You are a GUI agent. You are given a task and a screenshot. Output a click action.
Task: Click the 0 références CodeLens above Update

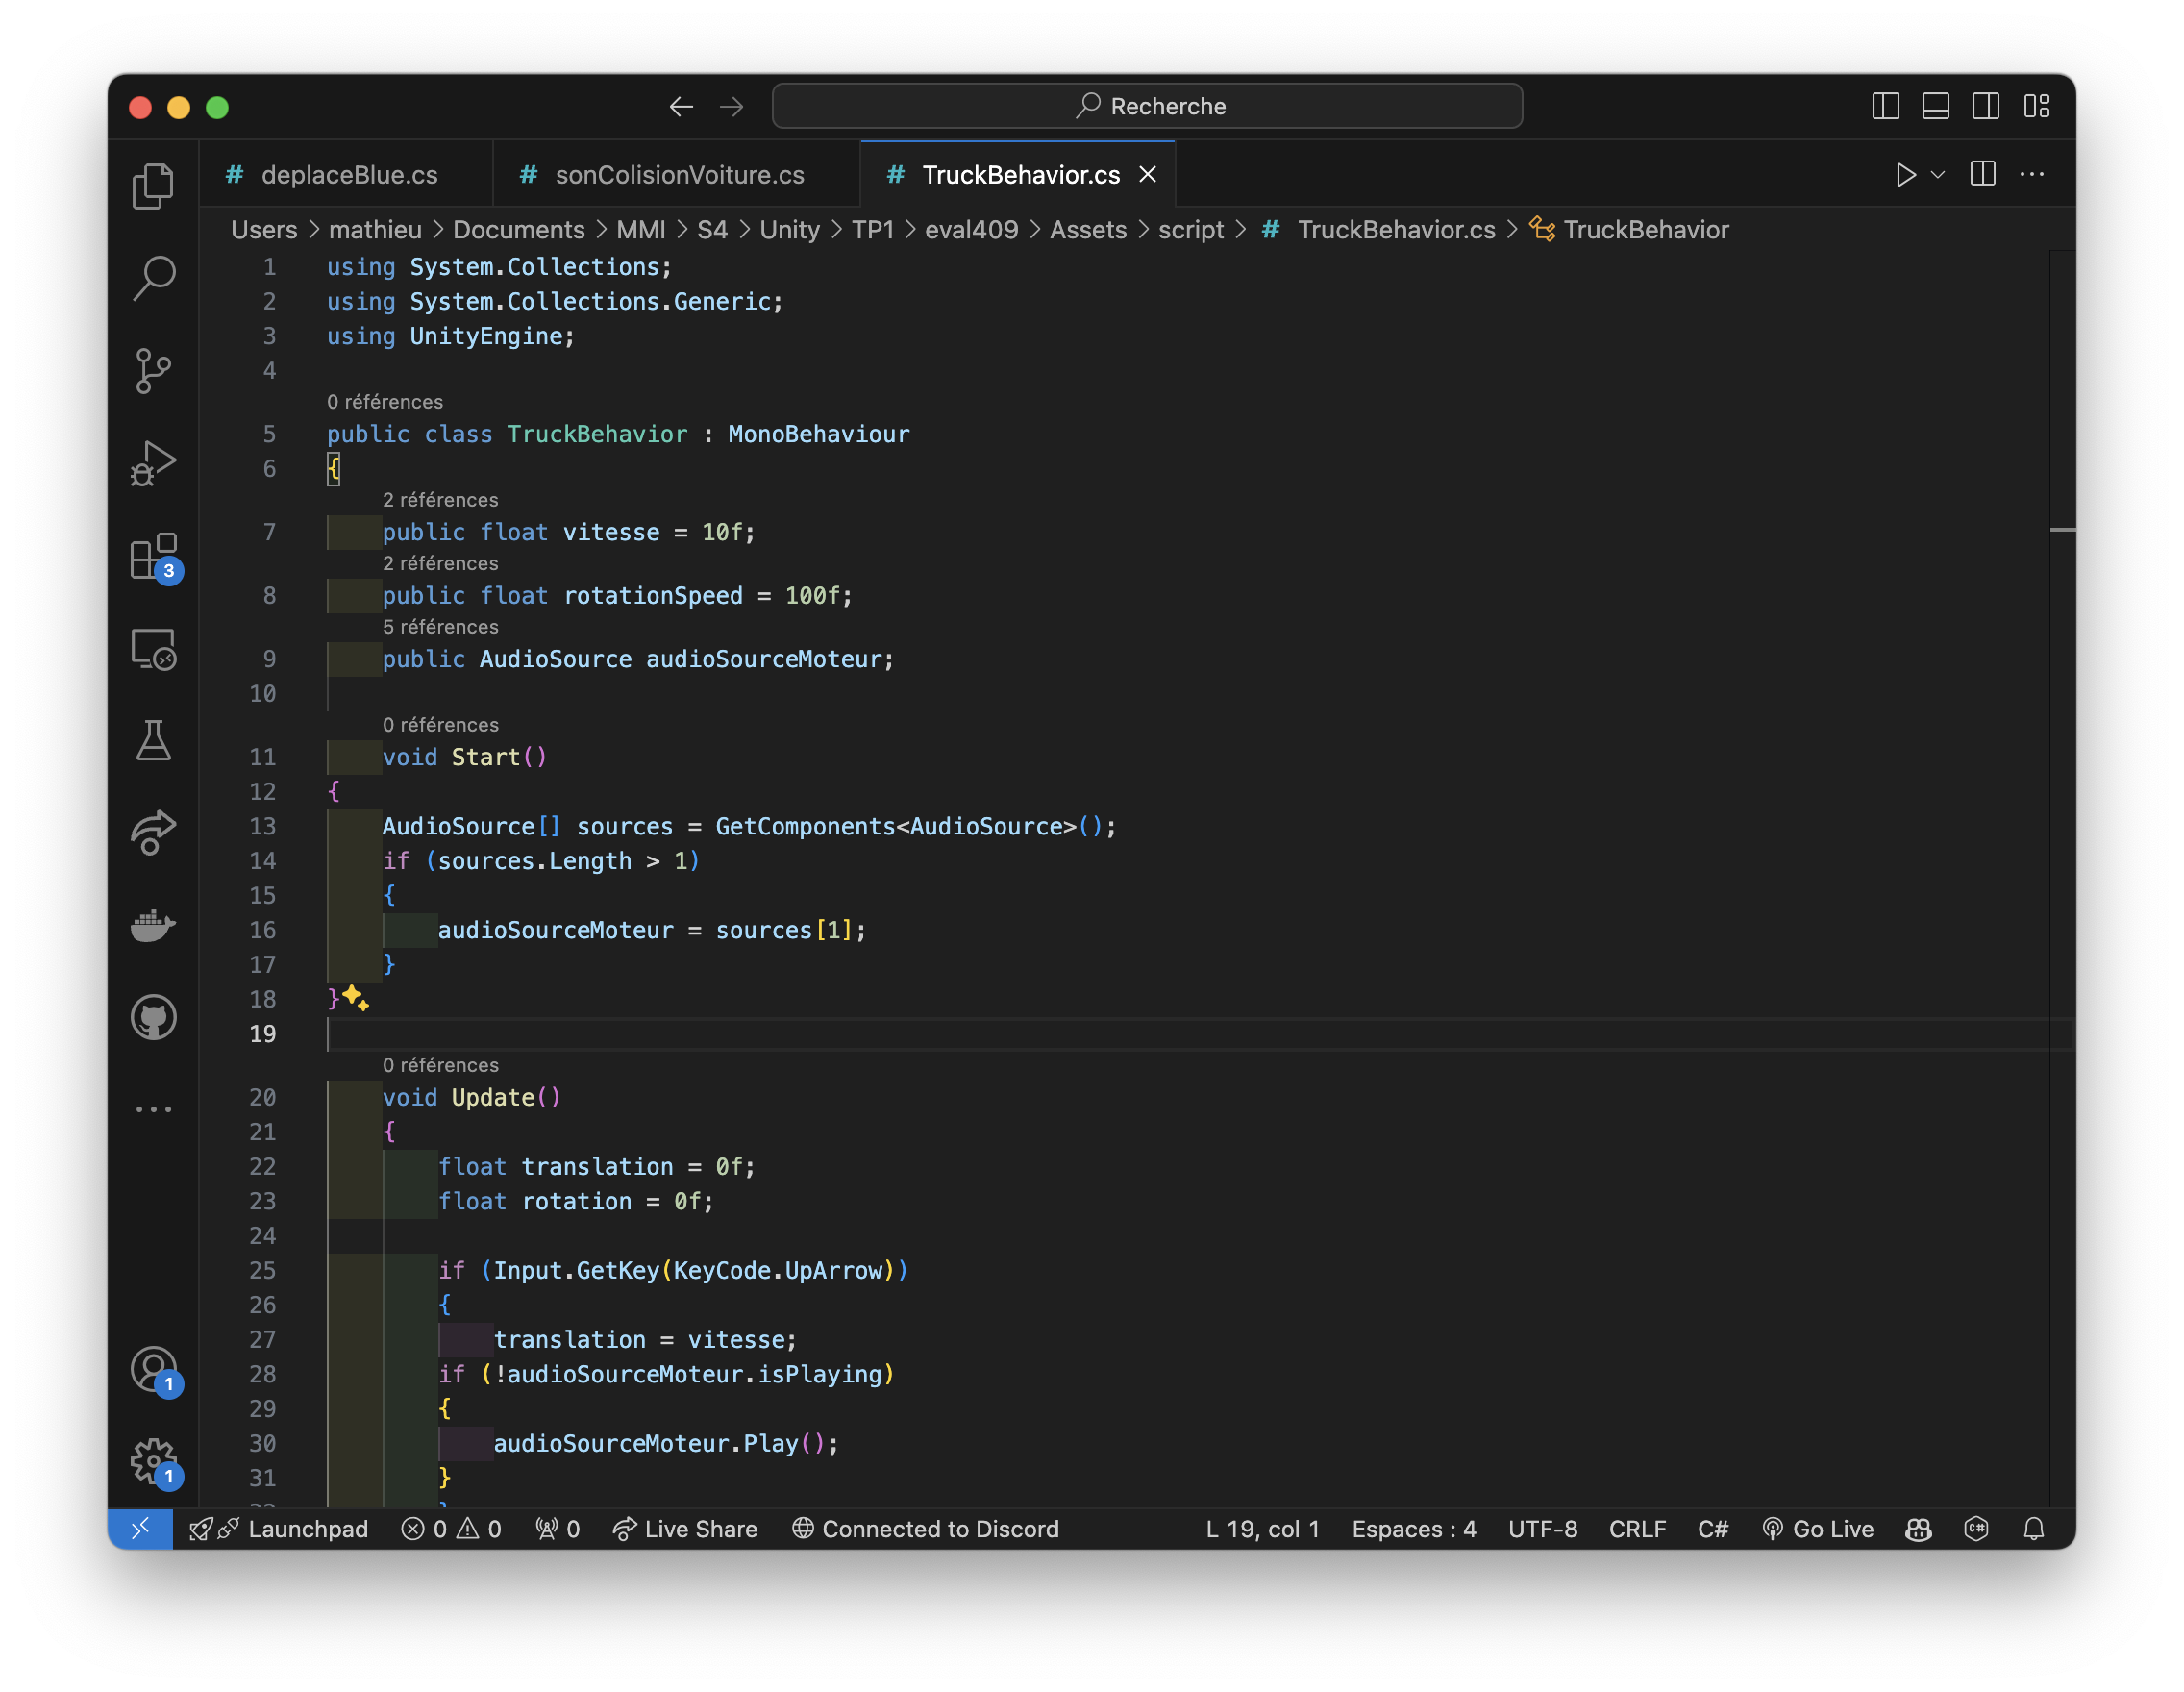pos(440,1065)
